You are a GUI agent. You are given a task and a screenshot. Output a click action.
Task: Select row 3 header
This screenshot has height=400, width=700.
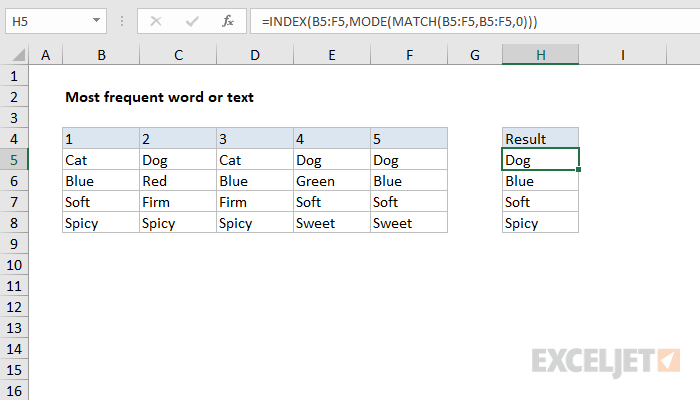[x=14, y=118]
